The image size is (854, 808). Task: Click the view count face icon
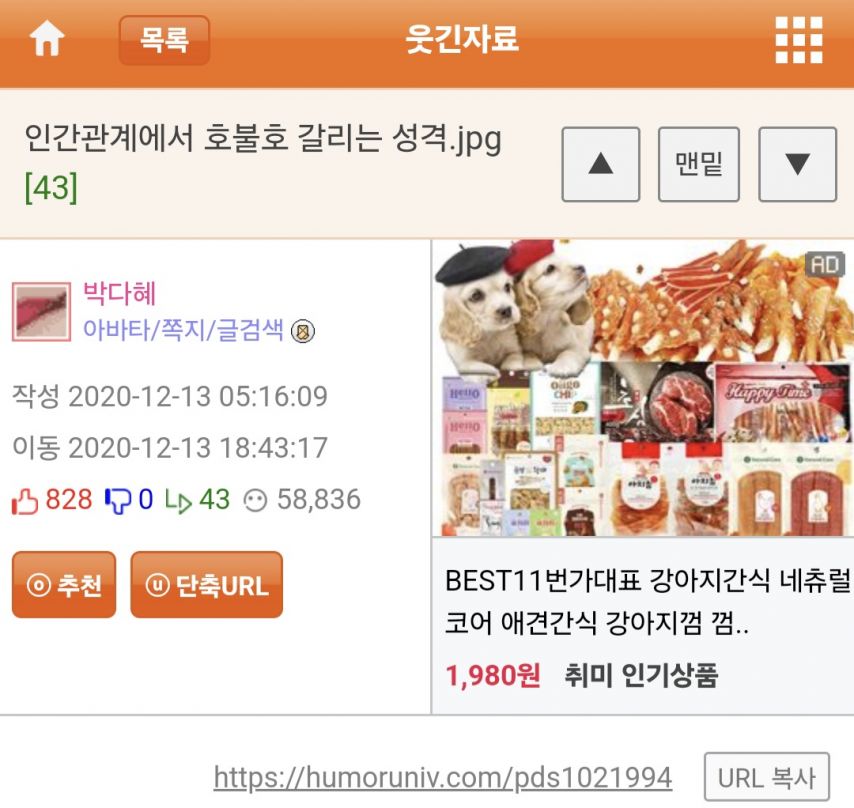click(255, 500)
